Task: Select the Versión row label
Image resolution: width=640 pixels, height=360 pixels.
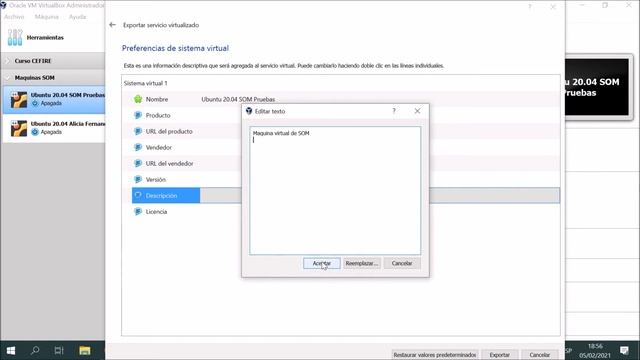Action: click(x=156, y=180)
